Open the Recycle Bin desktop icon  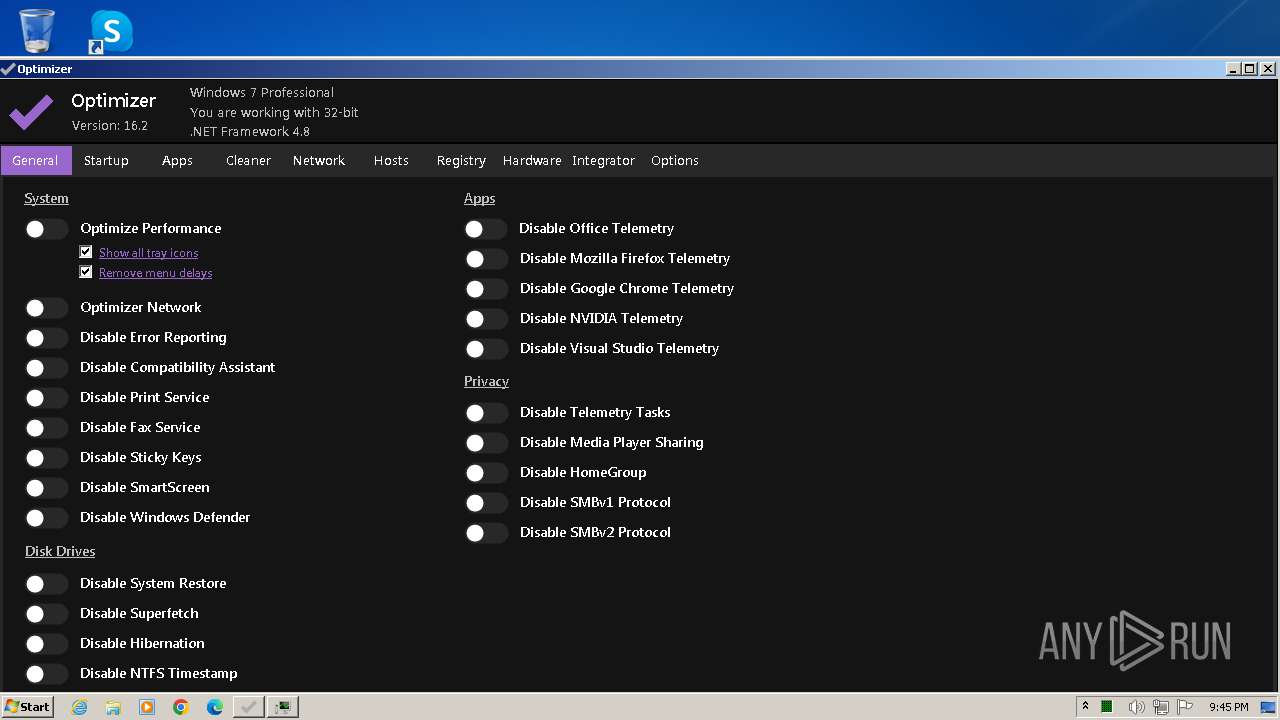(37, 29)
